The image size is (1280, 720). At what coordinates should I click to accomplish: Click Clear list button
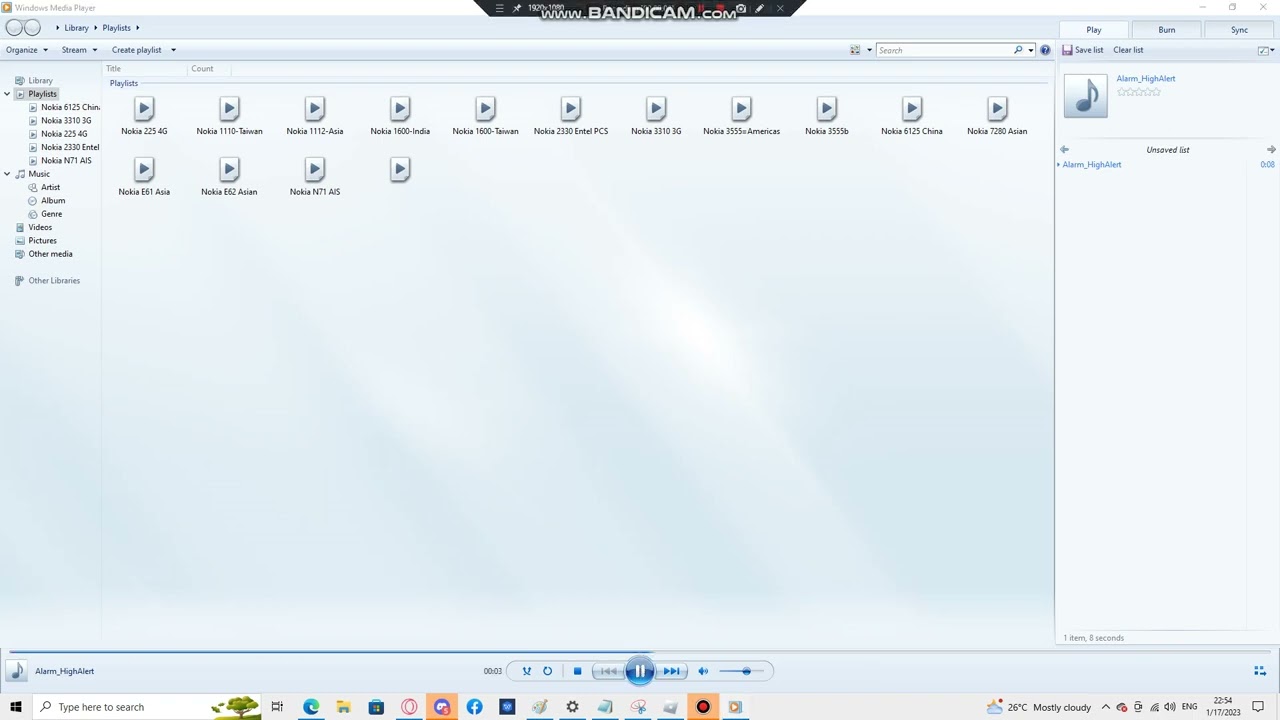(x=1128, y=50)
